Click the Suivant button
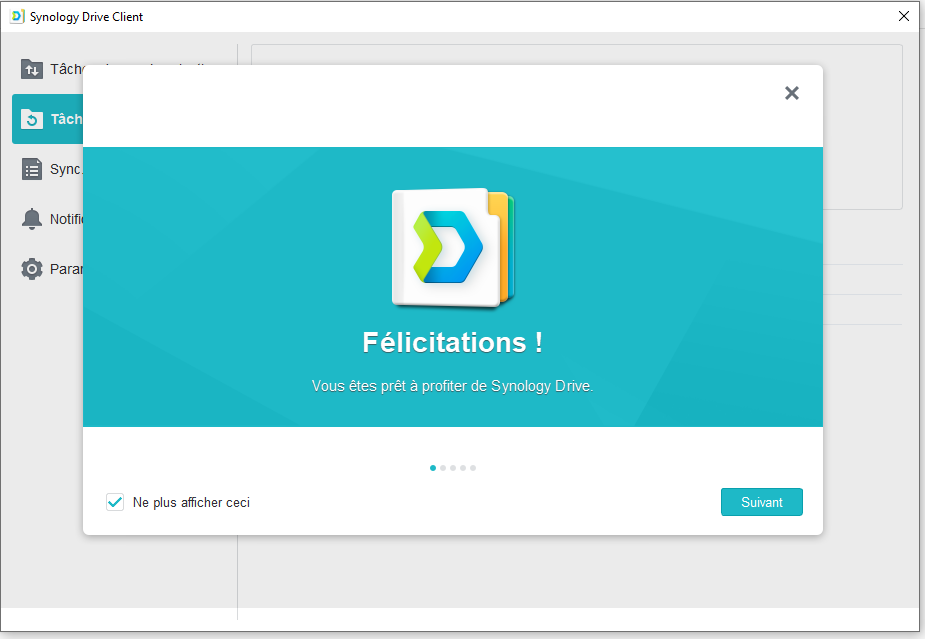This screenshot has width=925, height=639. 761,502
